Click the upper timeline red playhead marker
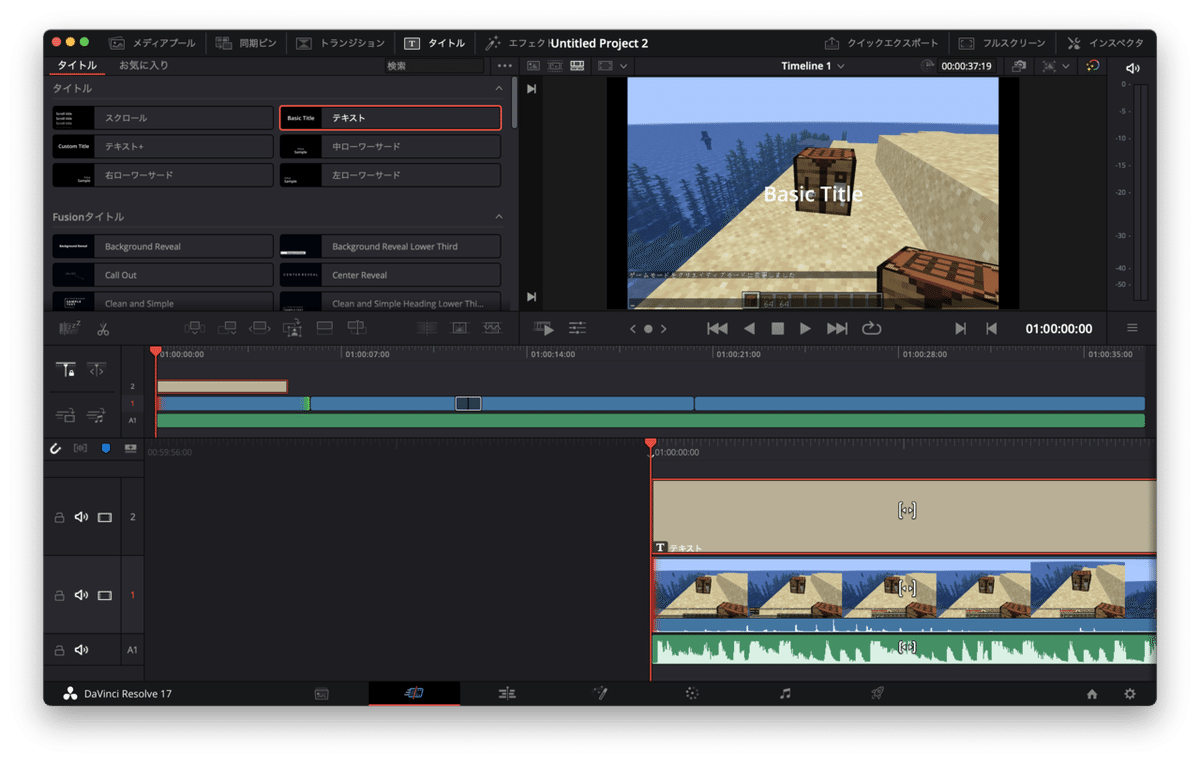This screenshot has height=763, width=1200. coord(155,351)
